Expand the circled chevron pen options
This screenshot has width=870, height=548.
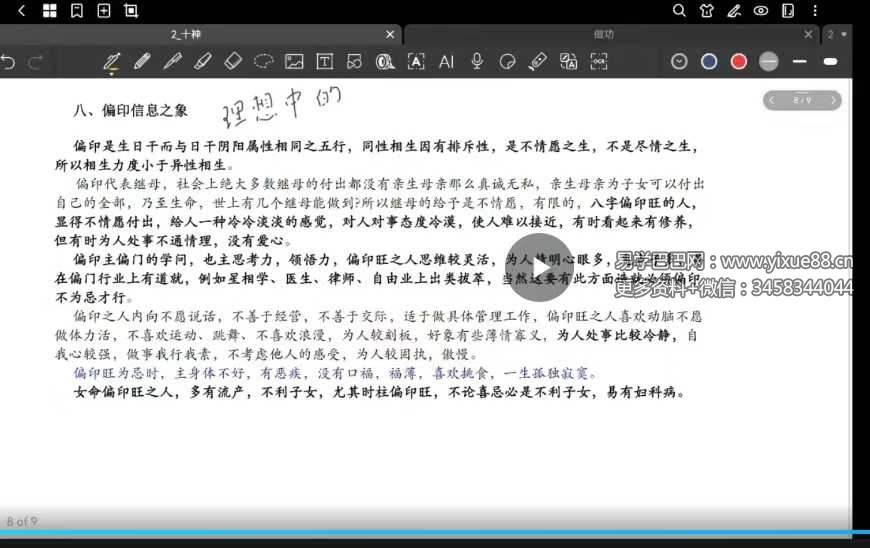(x=679, y=62)
